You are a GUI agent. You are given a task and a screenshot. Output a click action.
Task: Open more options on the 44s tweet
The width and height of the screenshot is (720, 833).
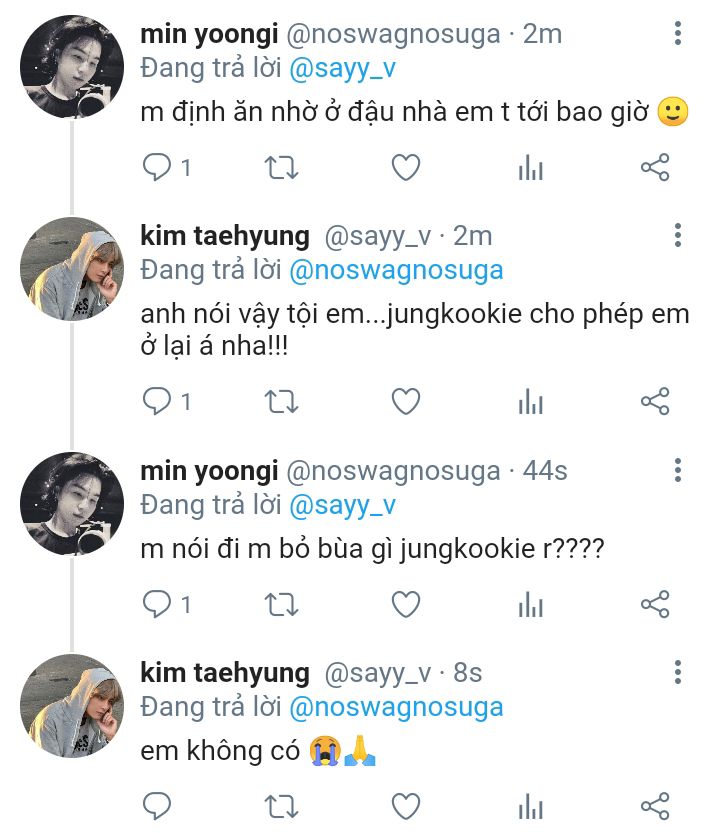pyautogui.click(x=678, y=471)
